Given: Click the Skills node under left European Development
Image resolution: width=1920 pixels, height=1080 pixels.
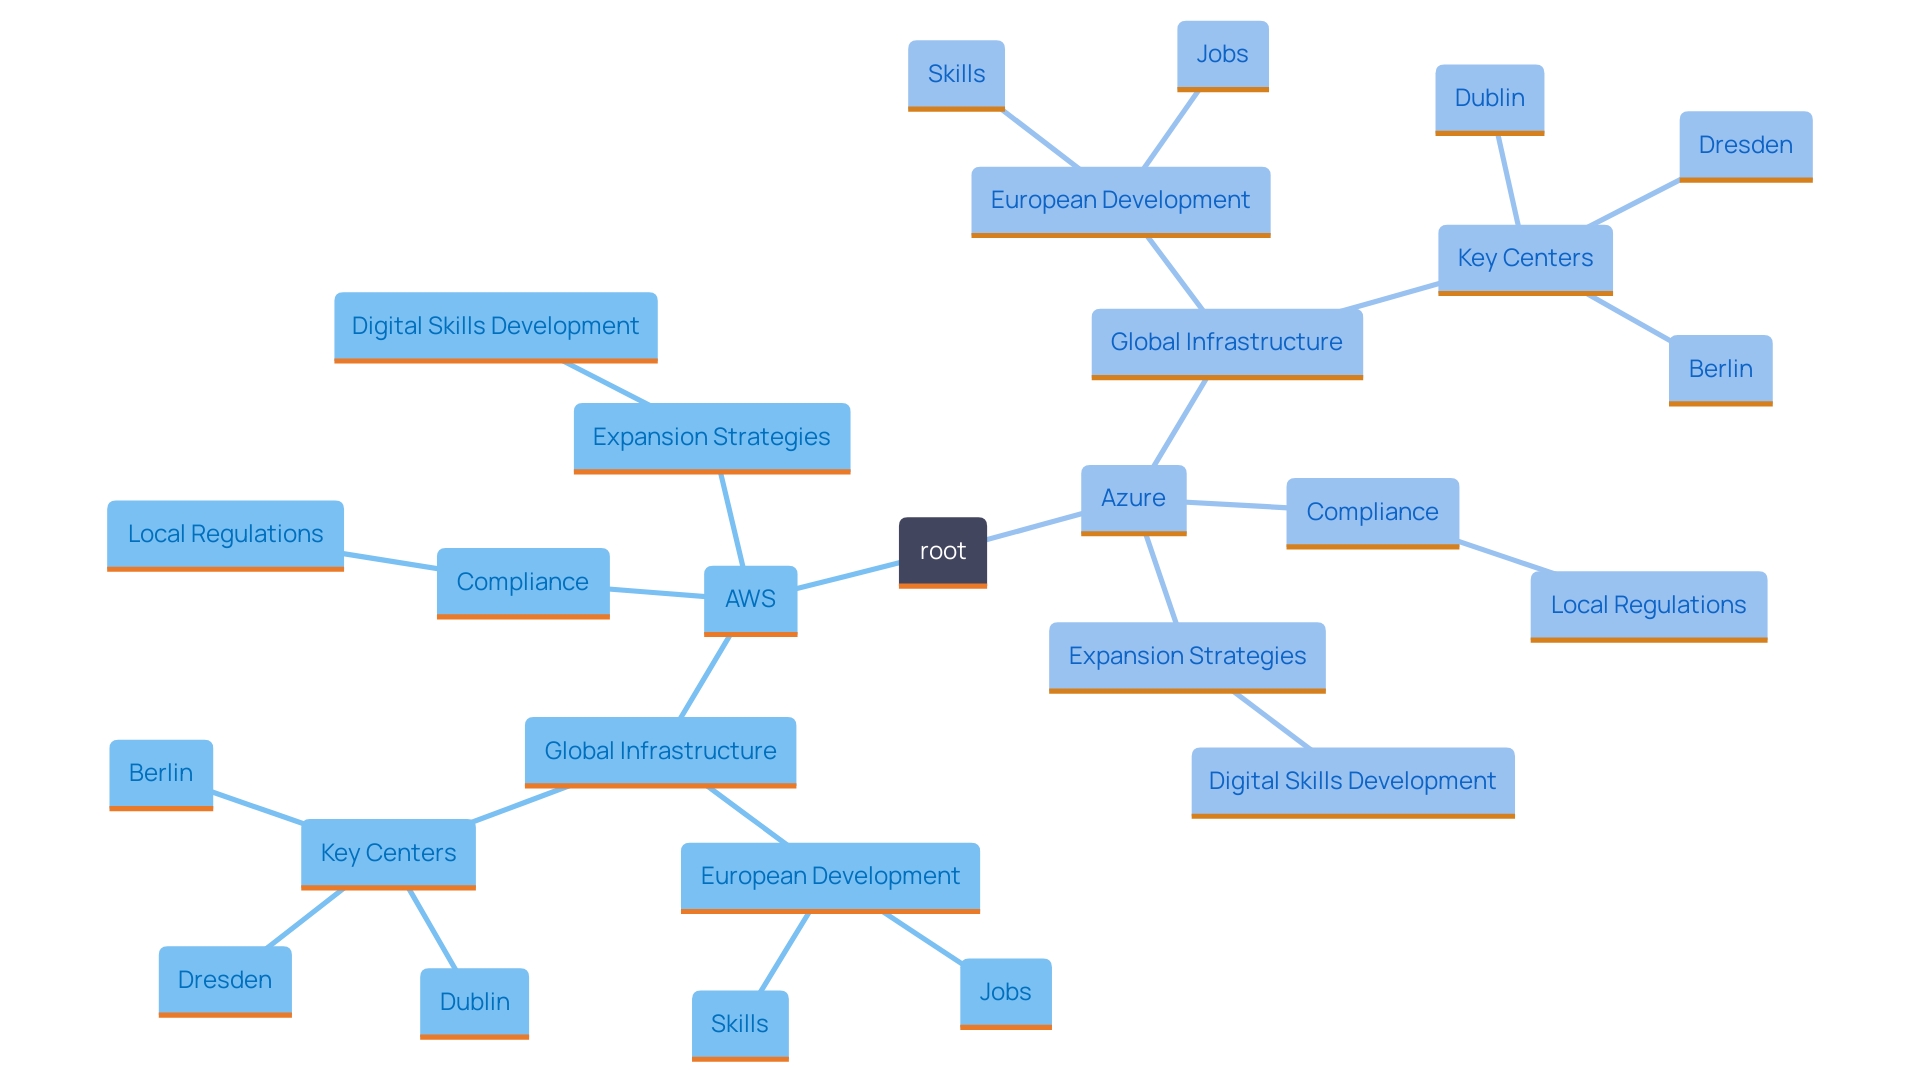Looking at the screenshot, I should click(741, 1017).
